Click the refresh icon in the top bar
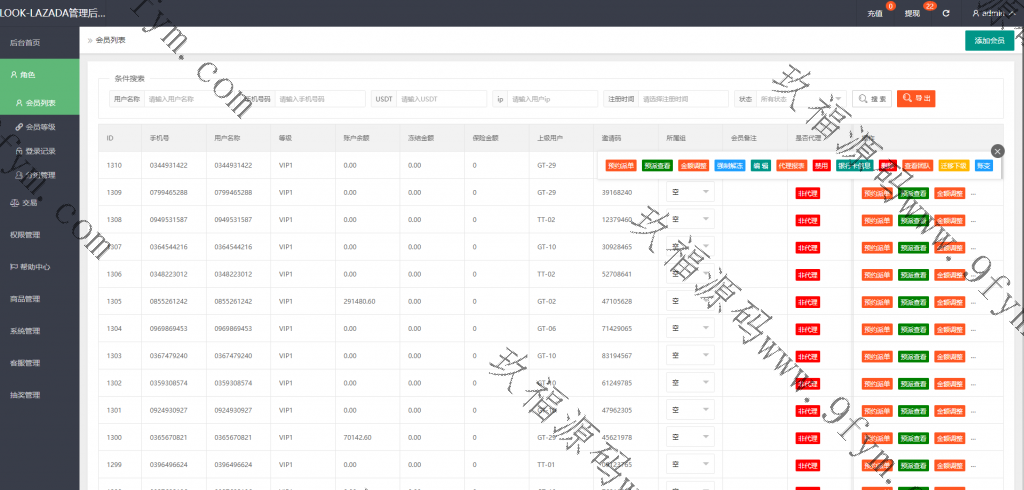Viewport: 1024px width, 490px height. coord(946,13)
